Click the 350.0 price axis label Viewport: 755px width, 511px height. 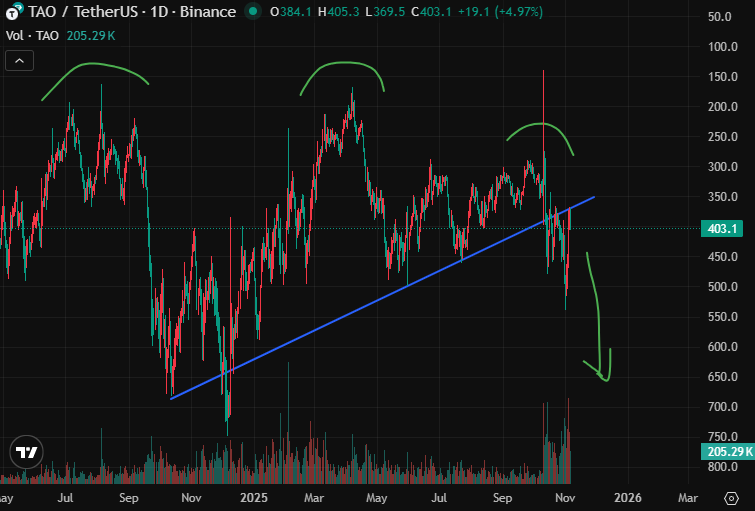[723, 197]
